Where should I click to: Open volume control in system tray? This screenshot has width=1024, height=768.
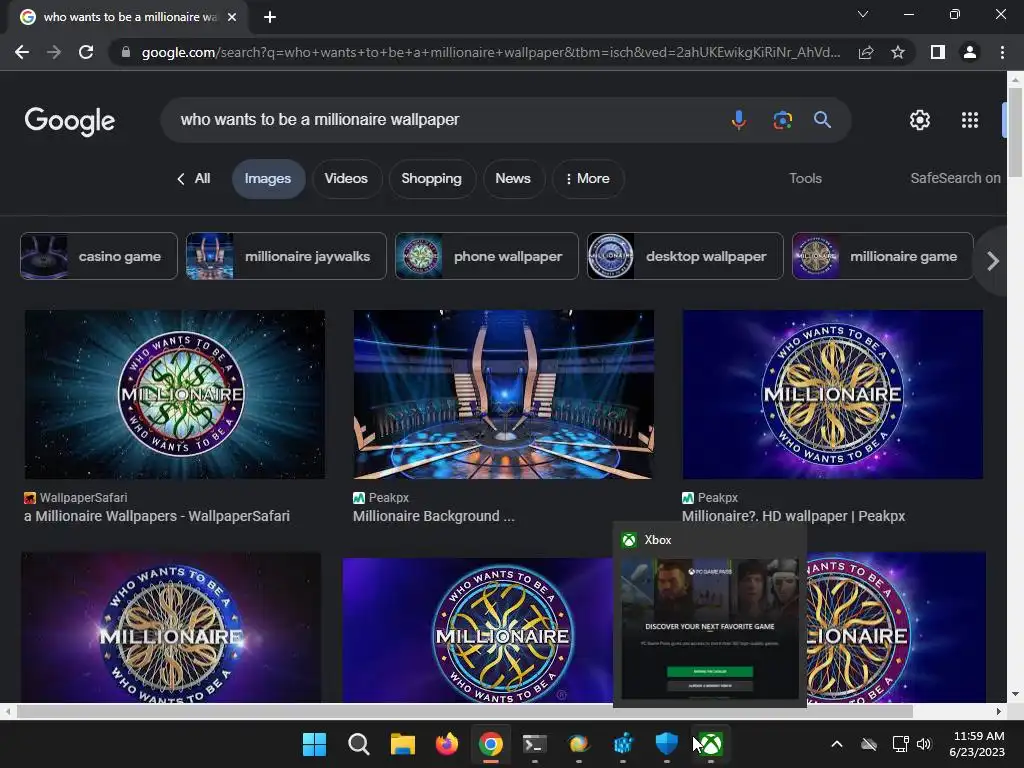[924, 744]
